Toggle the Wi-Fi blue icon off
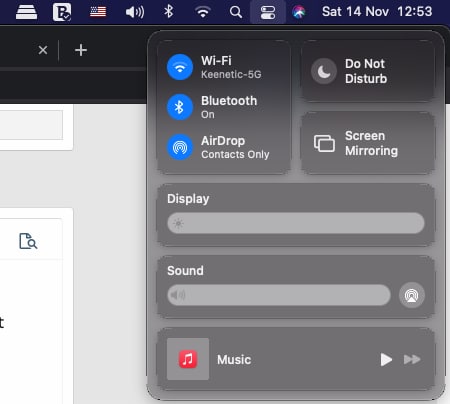The image size is (450, 404). point(180,67)
